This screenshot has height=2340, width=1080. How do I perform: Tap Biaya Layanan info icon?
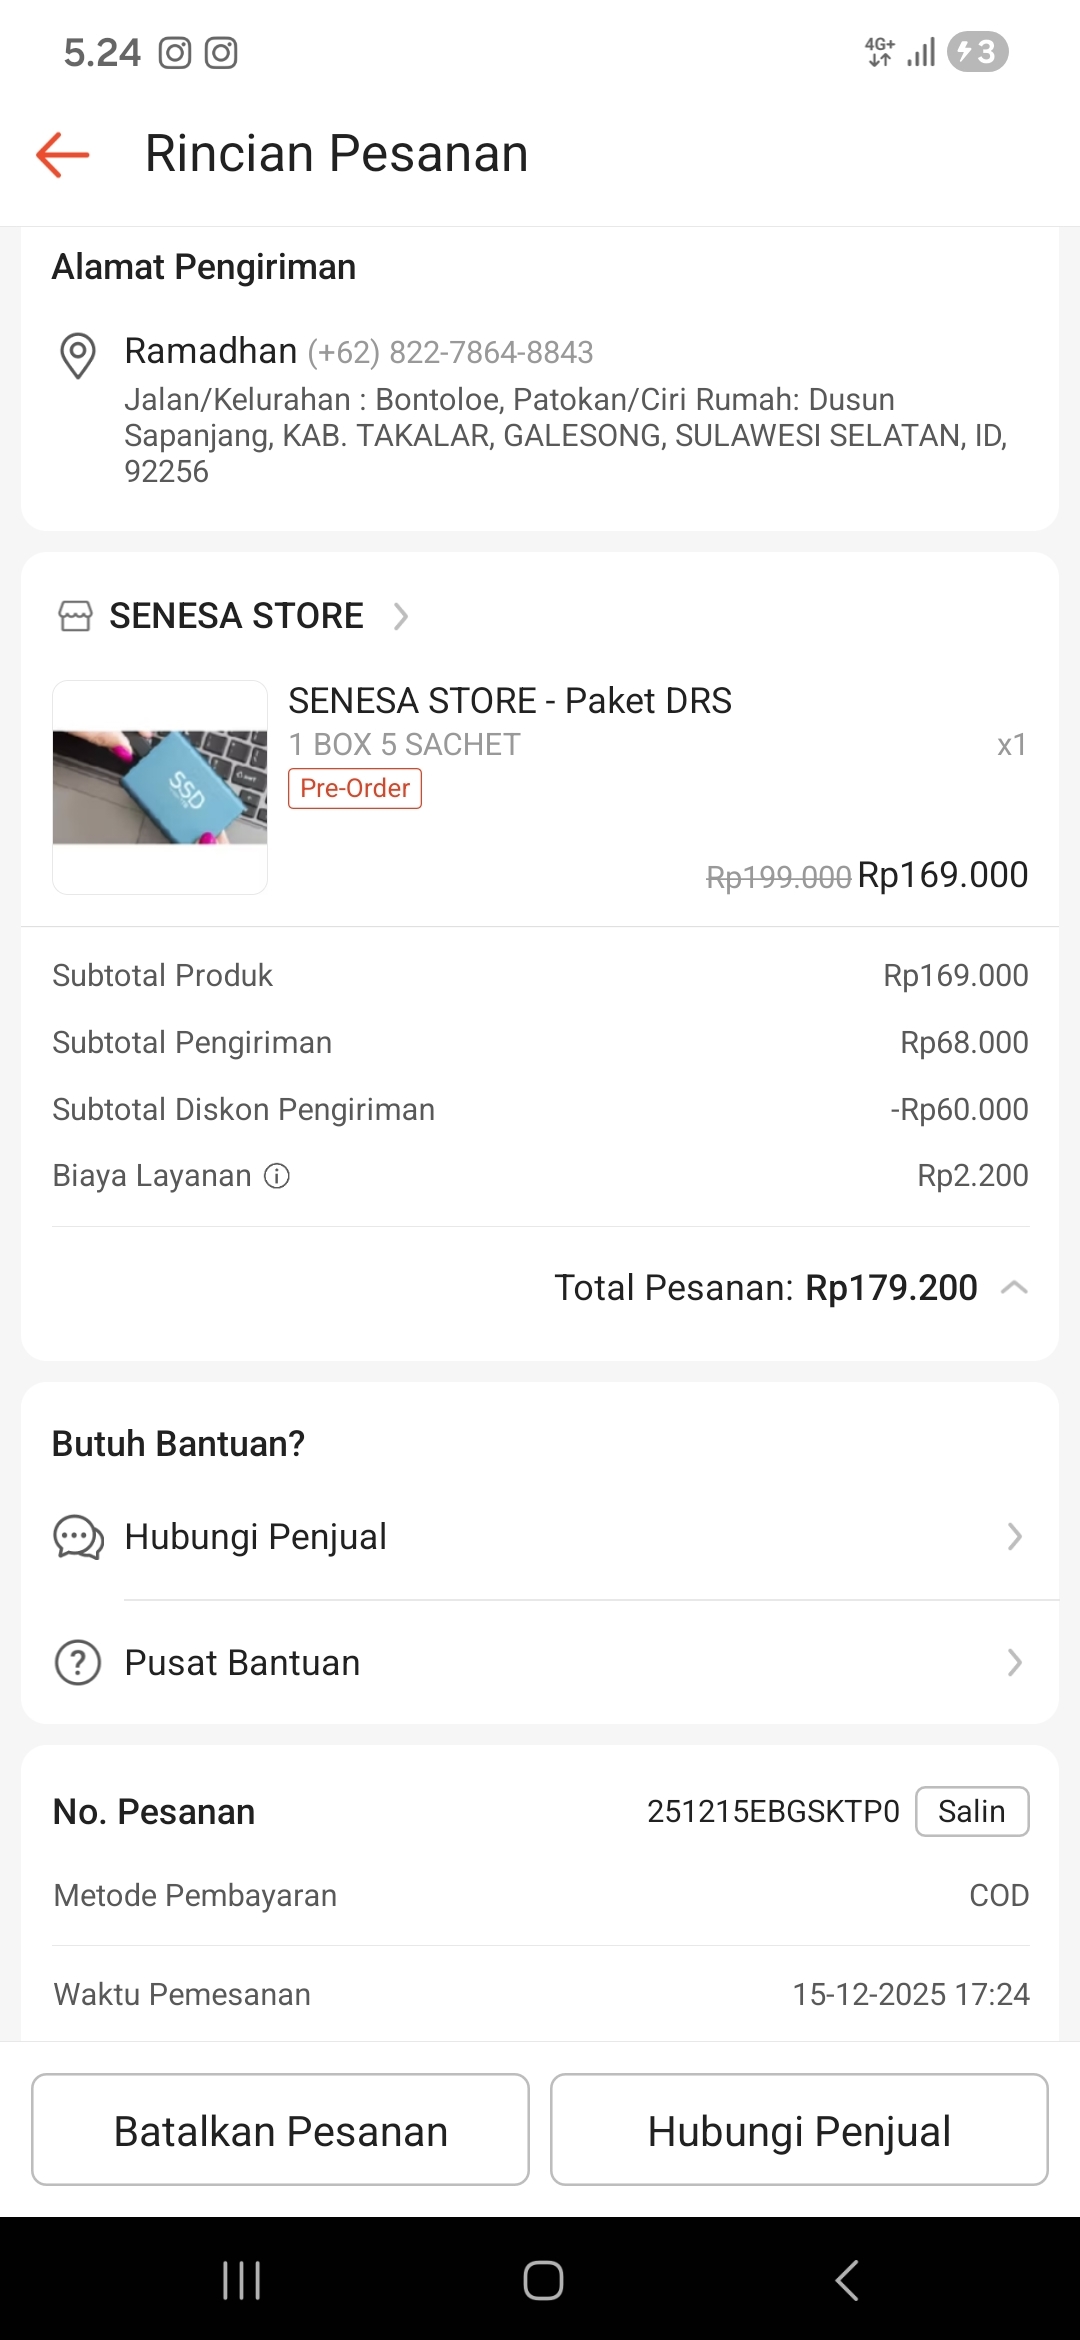[277, 1176]
